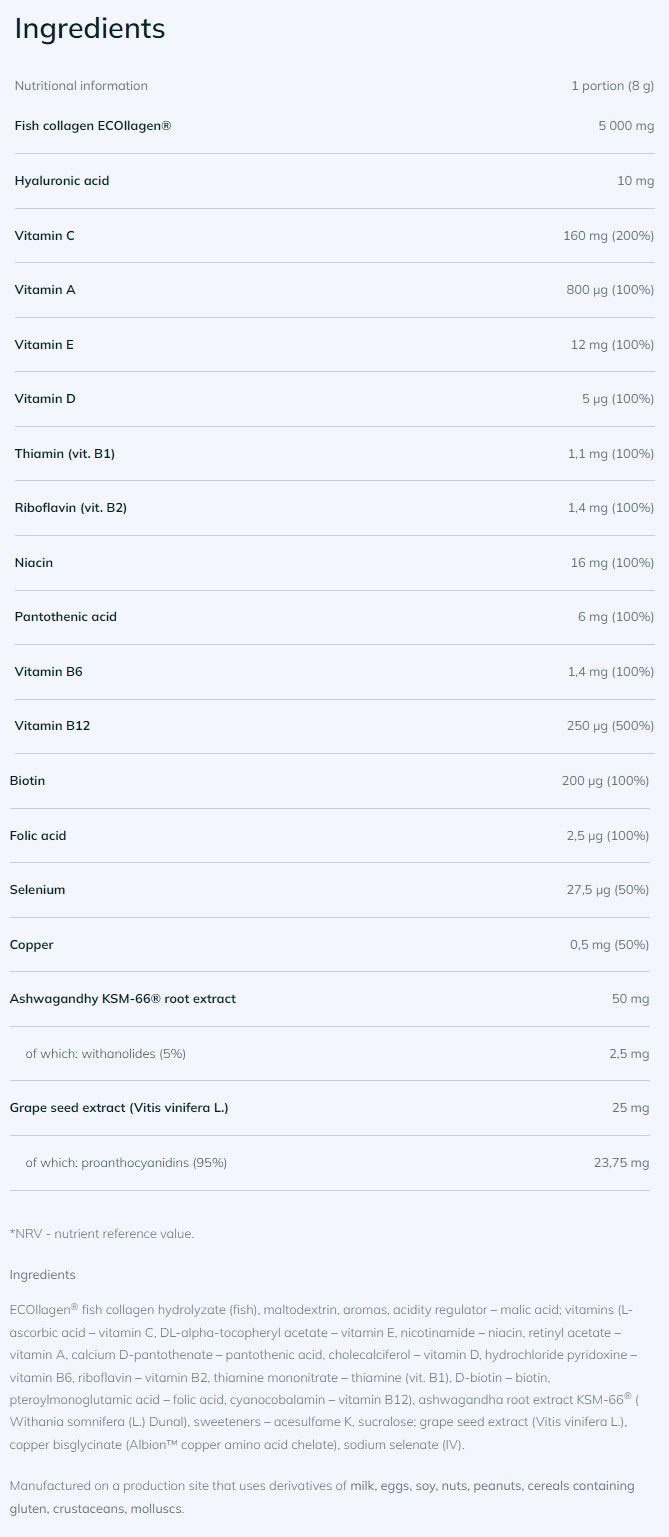The height and width of the screenshot is (1537, 669).
Task: Select the Vitamin A row label
Action: tap(45, 290)
